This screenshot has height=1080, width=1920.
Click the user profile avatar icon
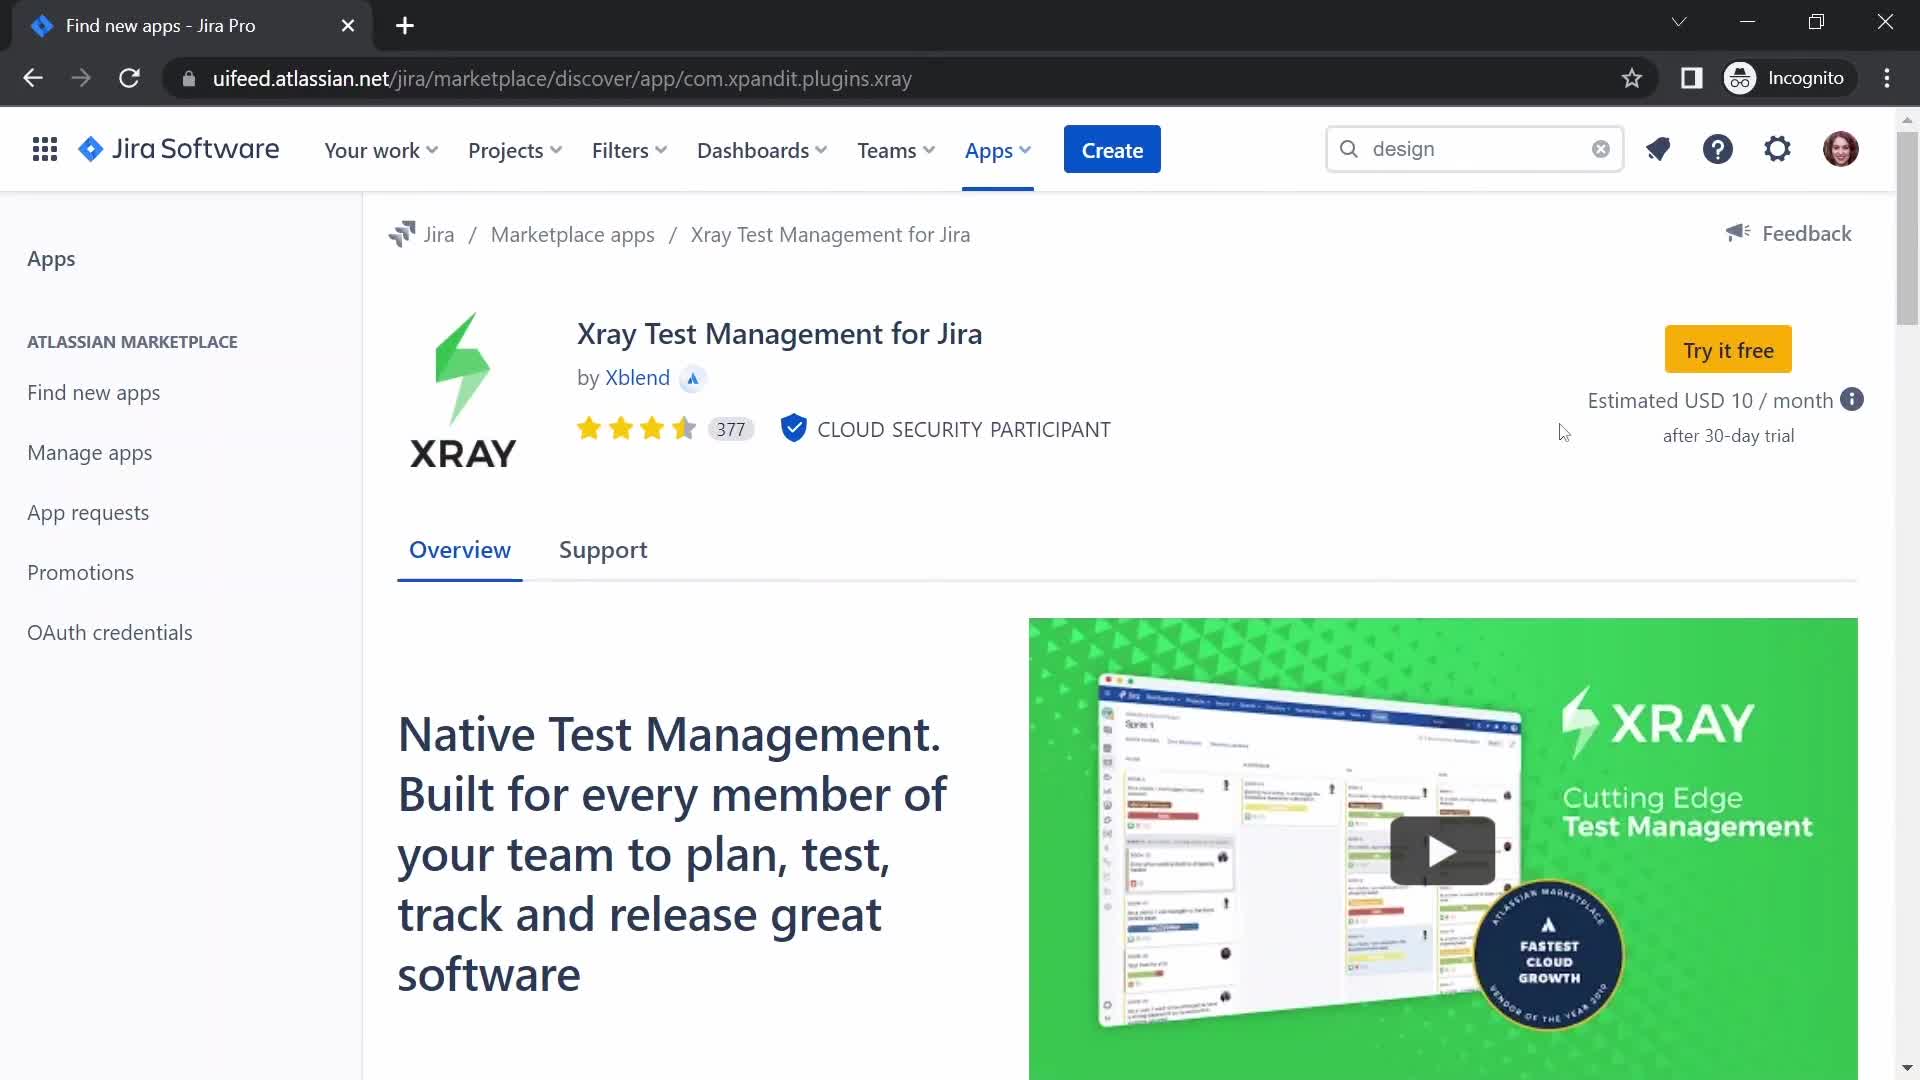coord(1840,148)
